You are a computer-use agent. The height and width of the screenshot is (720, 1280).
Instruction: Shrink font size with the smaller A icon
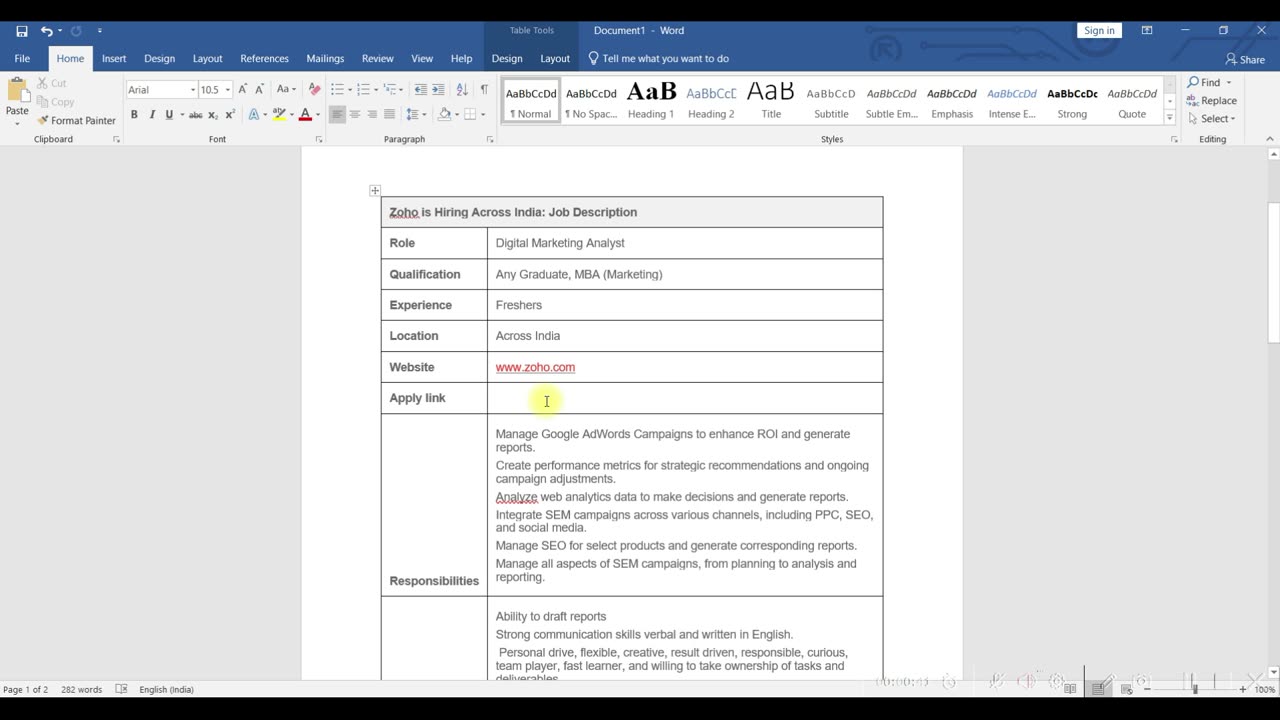coord(259,89)
